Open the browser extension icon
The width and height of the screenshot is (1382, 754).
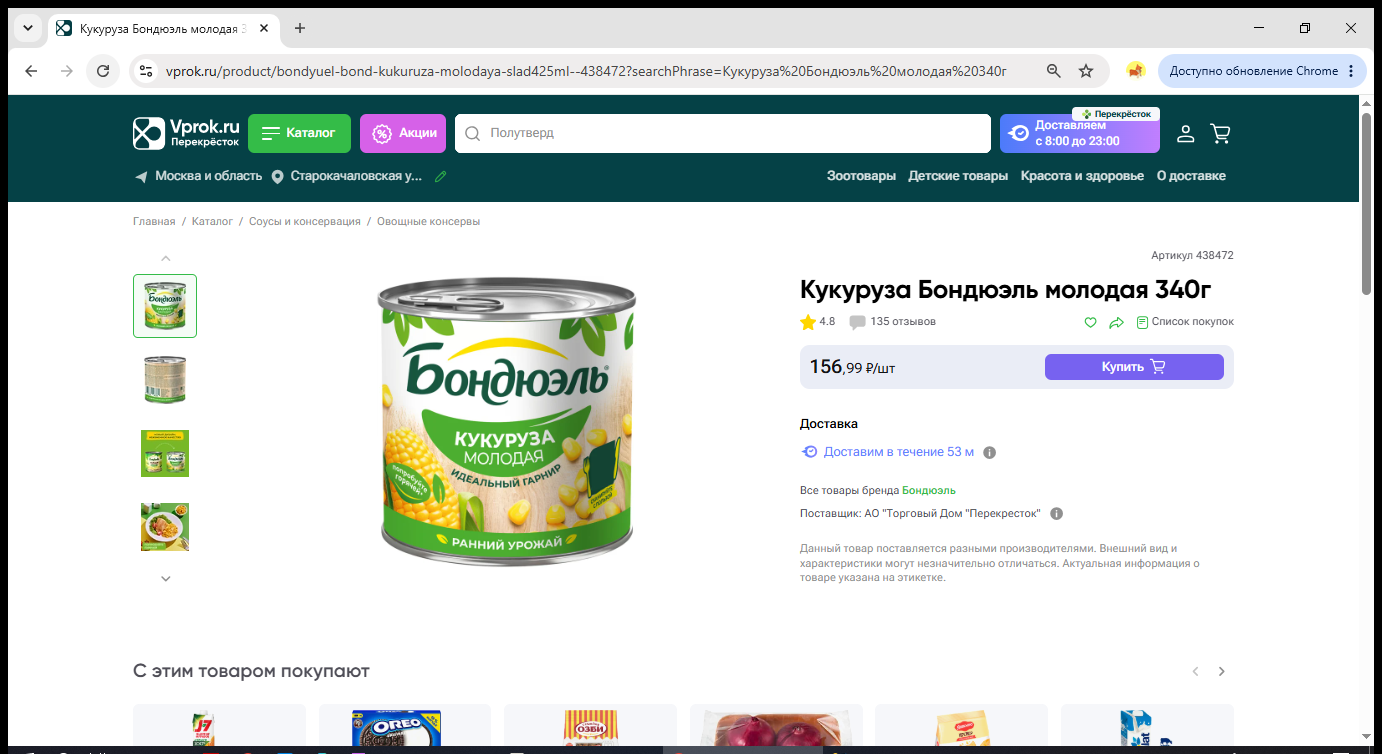[1136, 71]
